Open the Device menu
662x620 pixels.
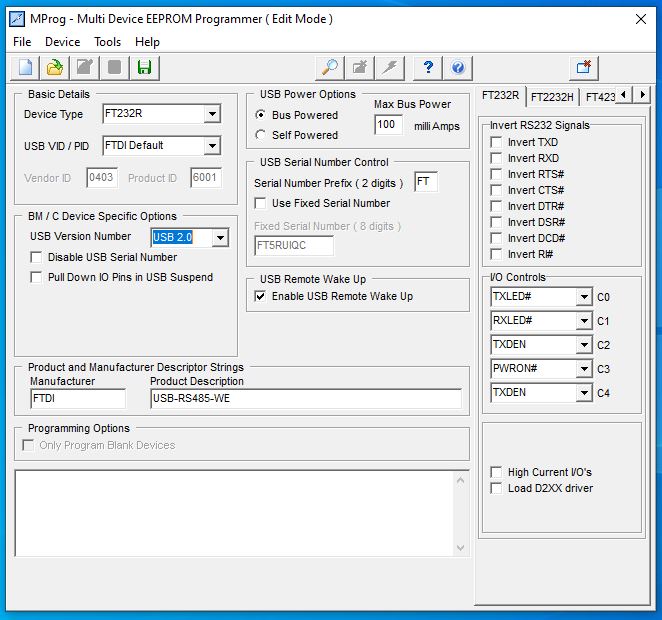coord(62,42)
